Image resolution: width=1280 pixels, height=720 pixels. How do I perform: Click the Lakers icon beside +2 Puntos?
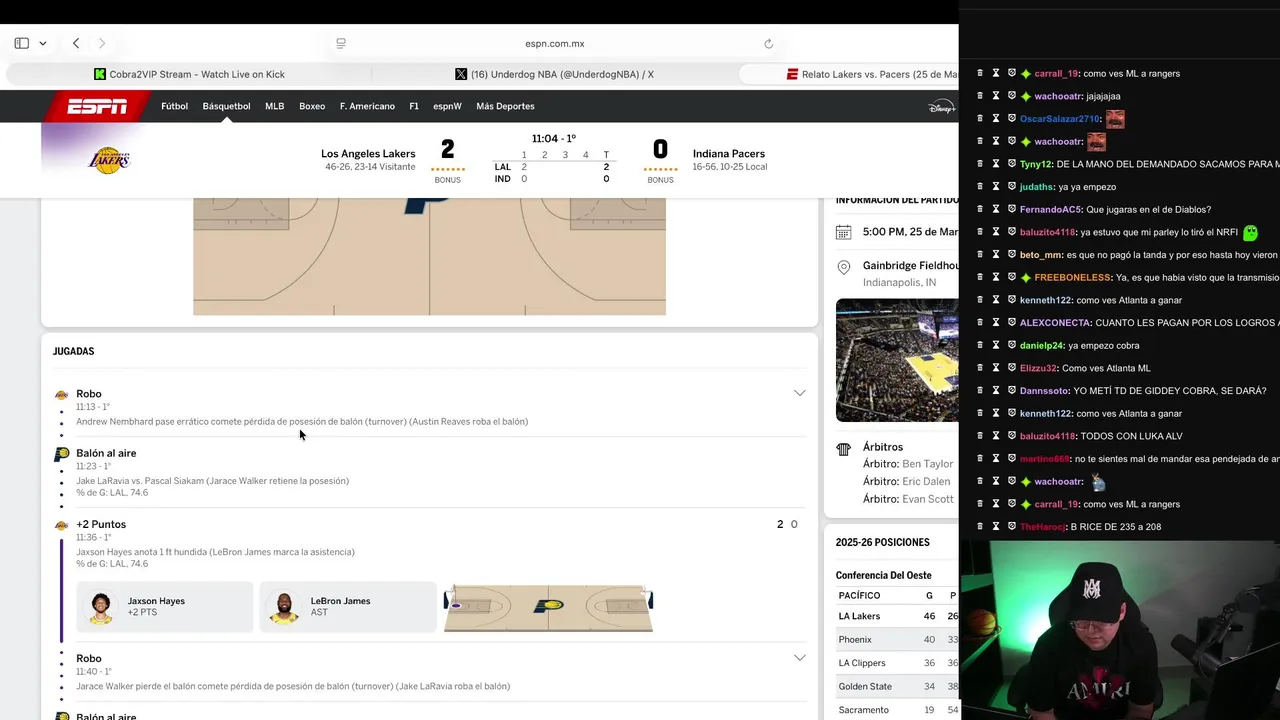pos(62,525)
